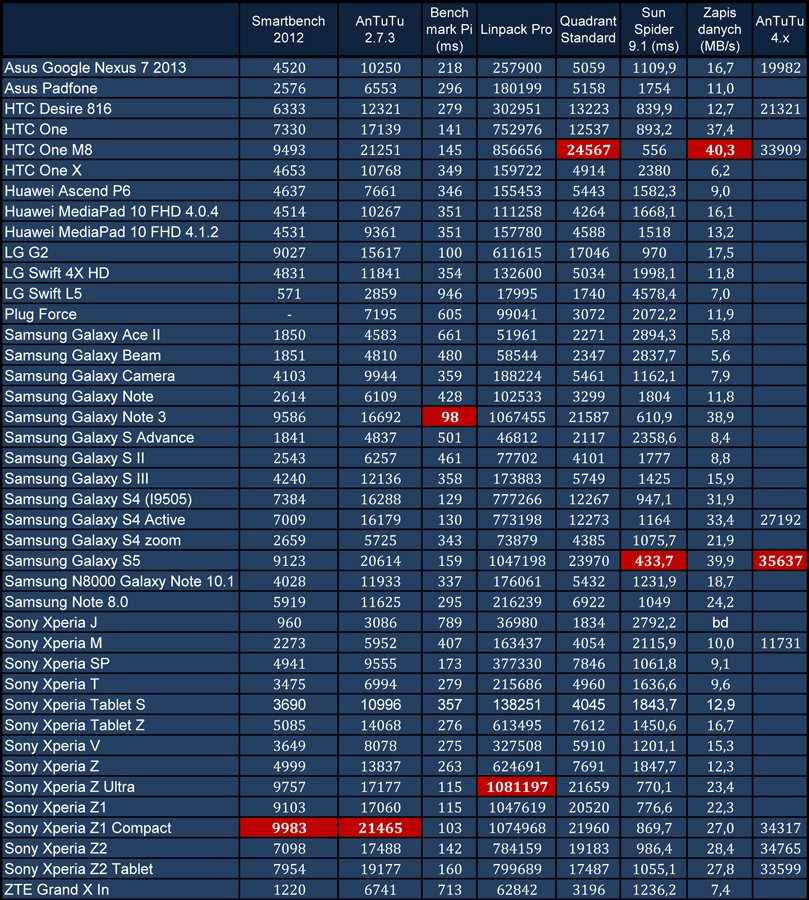
Task: Select the "571" Smartbench value for LG Swift L5
Action: point(289,294)
